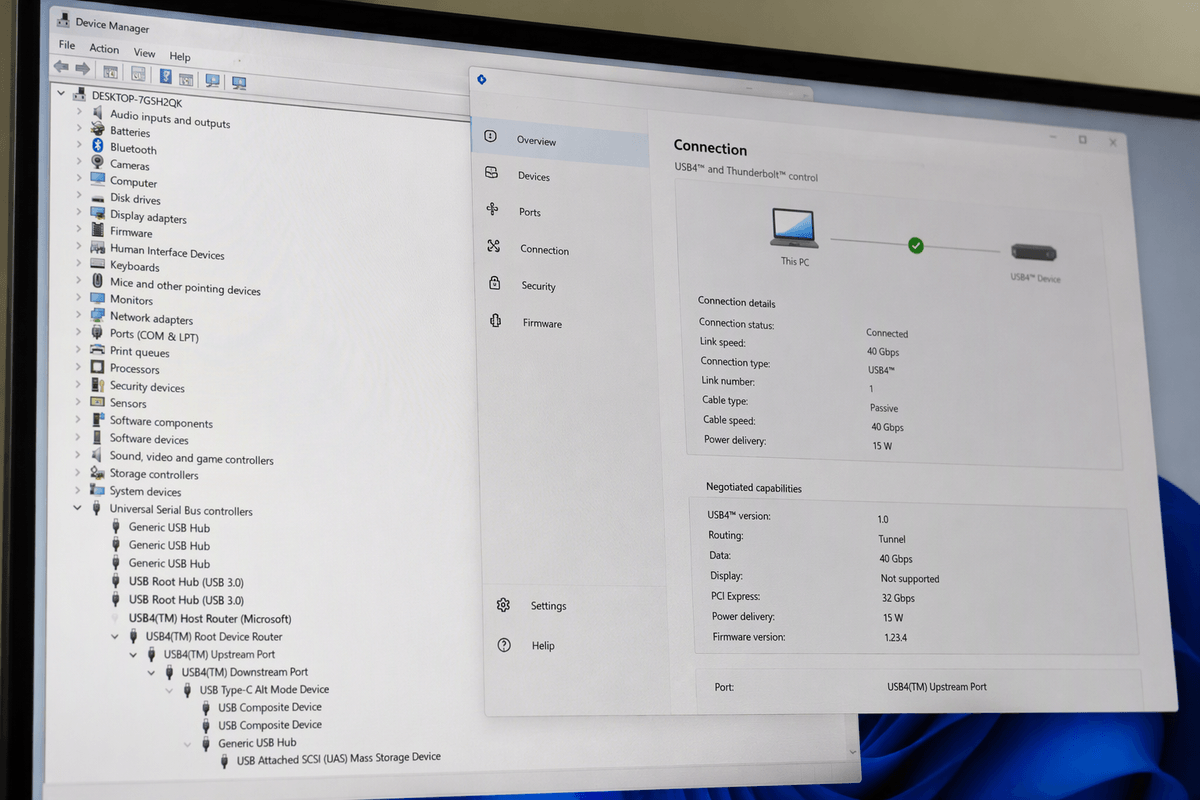This screenshot has height=800, width=1200.
Task: Expand the Firmware category
Action: pyautogui.click(x=79, y=230)
